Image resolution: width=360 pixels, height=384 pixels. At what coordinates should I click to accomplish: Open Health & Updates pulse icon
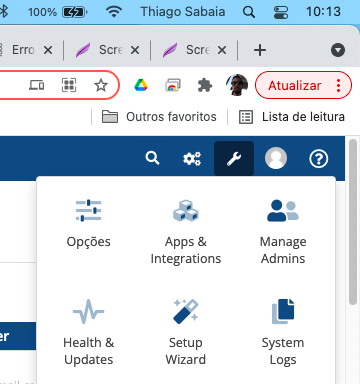pos(88,312)
